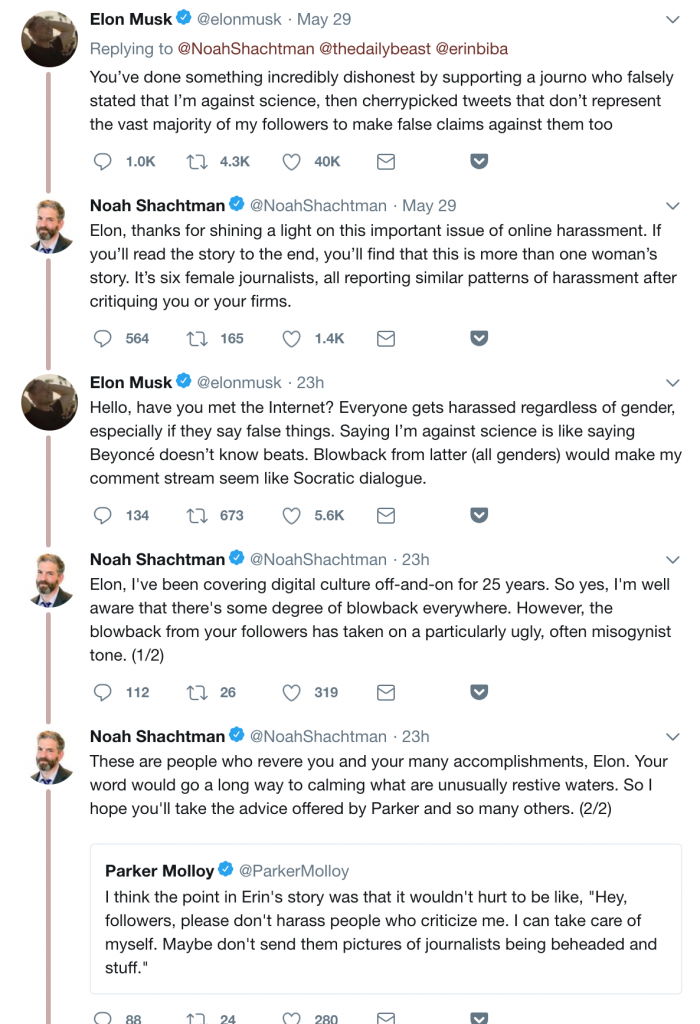700x1024 pixels.
Task: Visit @thedailybeast from the replying-to line
Action: [375, 49]
